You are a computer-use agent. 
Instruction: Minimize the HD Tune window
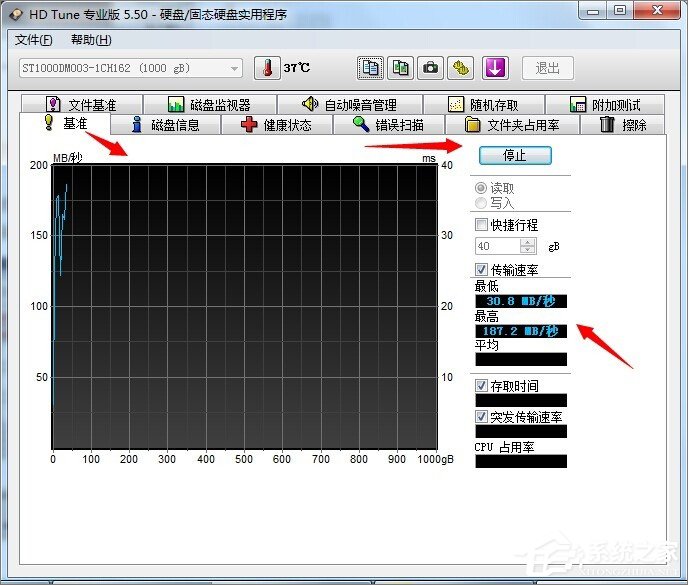tap(592, 11)
